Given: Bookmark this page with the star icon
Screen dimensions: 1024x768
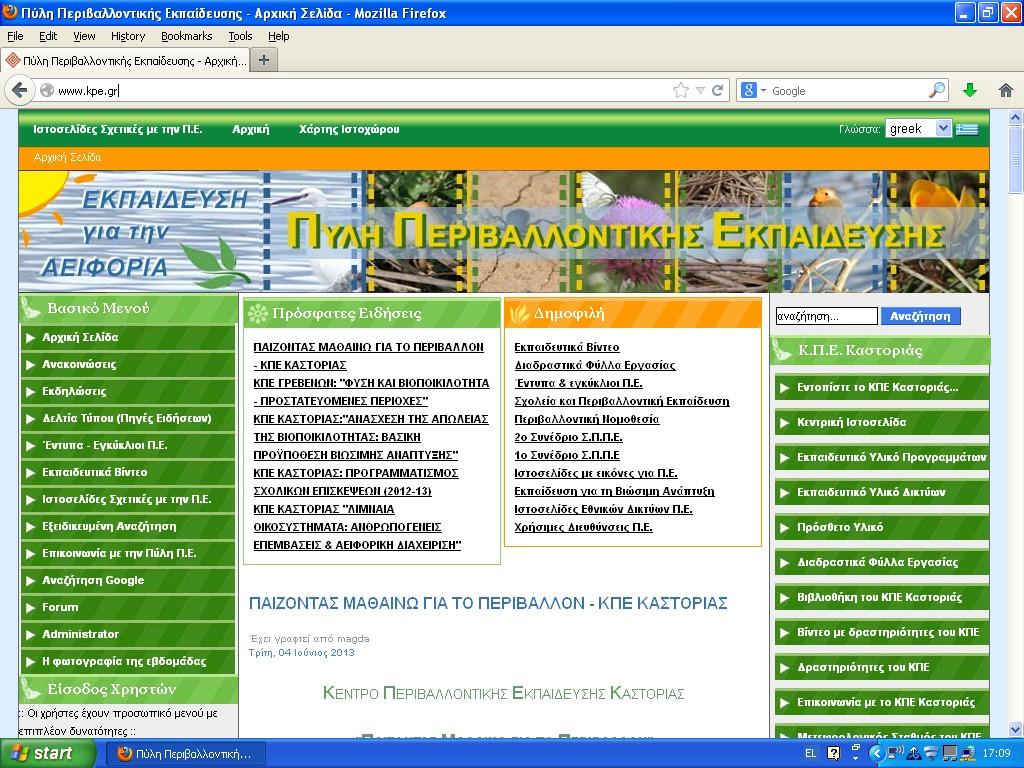Looking at the screenshot, I should (x=680, y=90).
